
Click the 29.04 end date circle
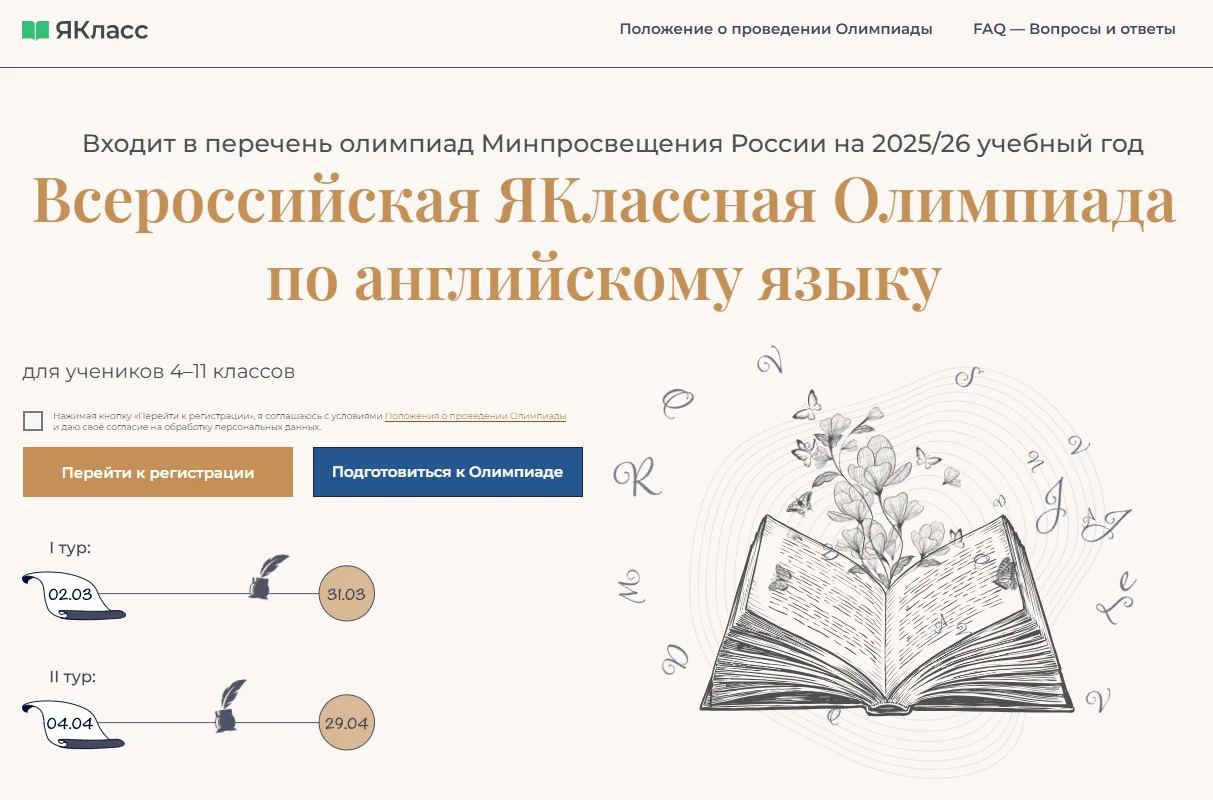[346, 723]
